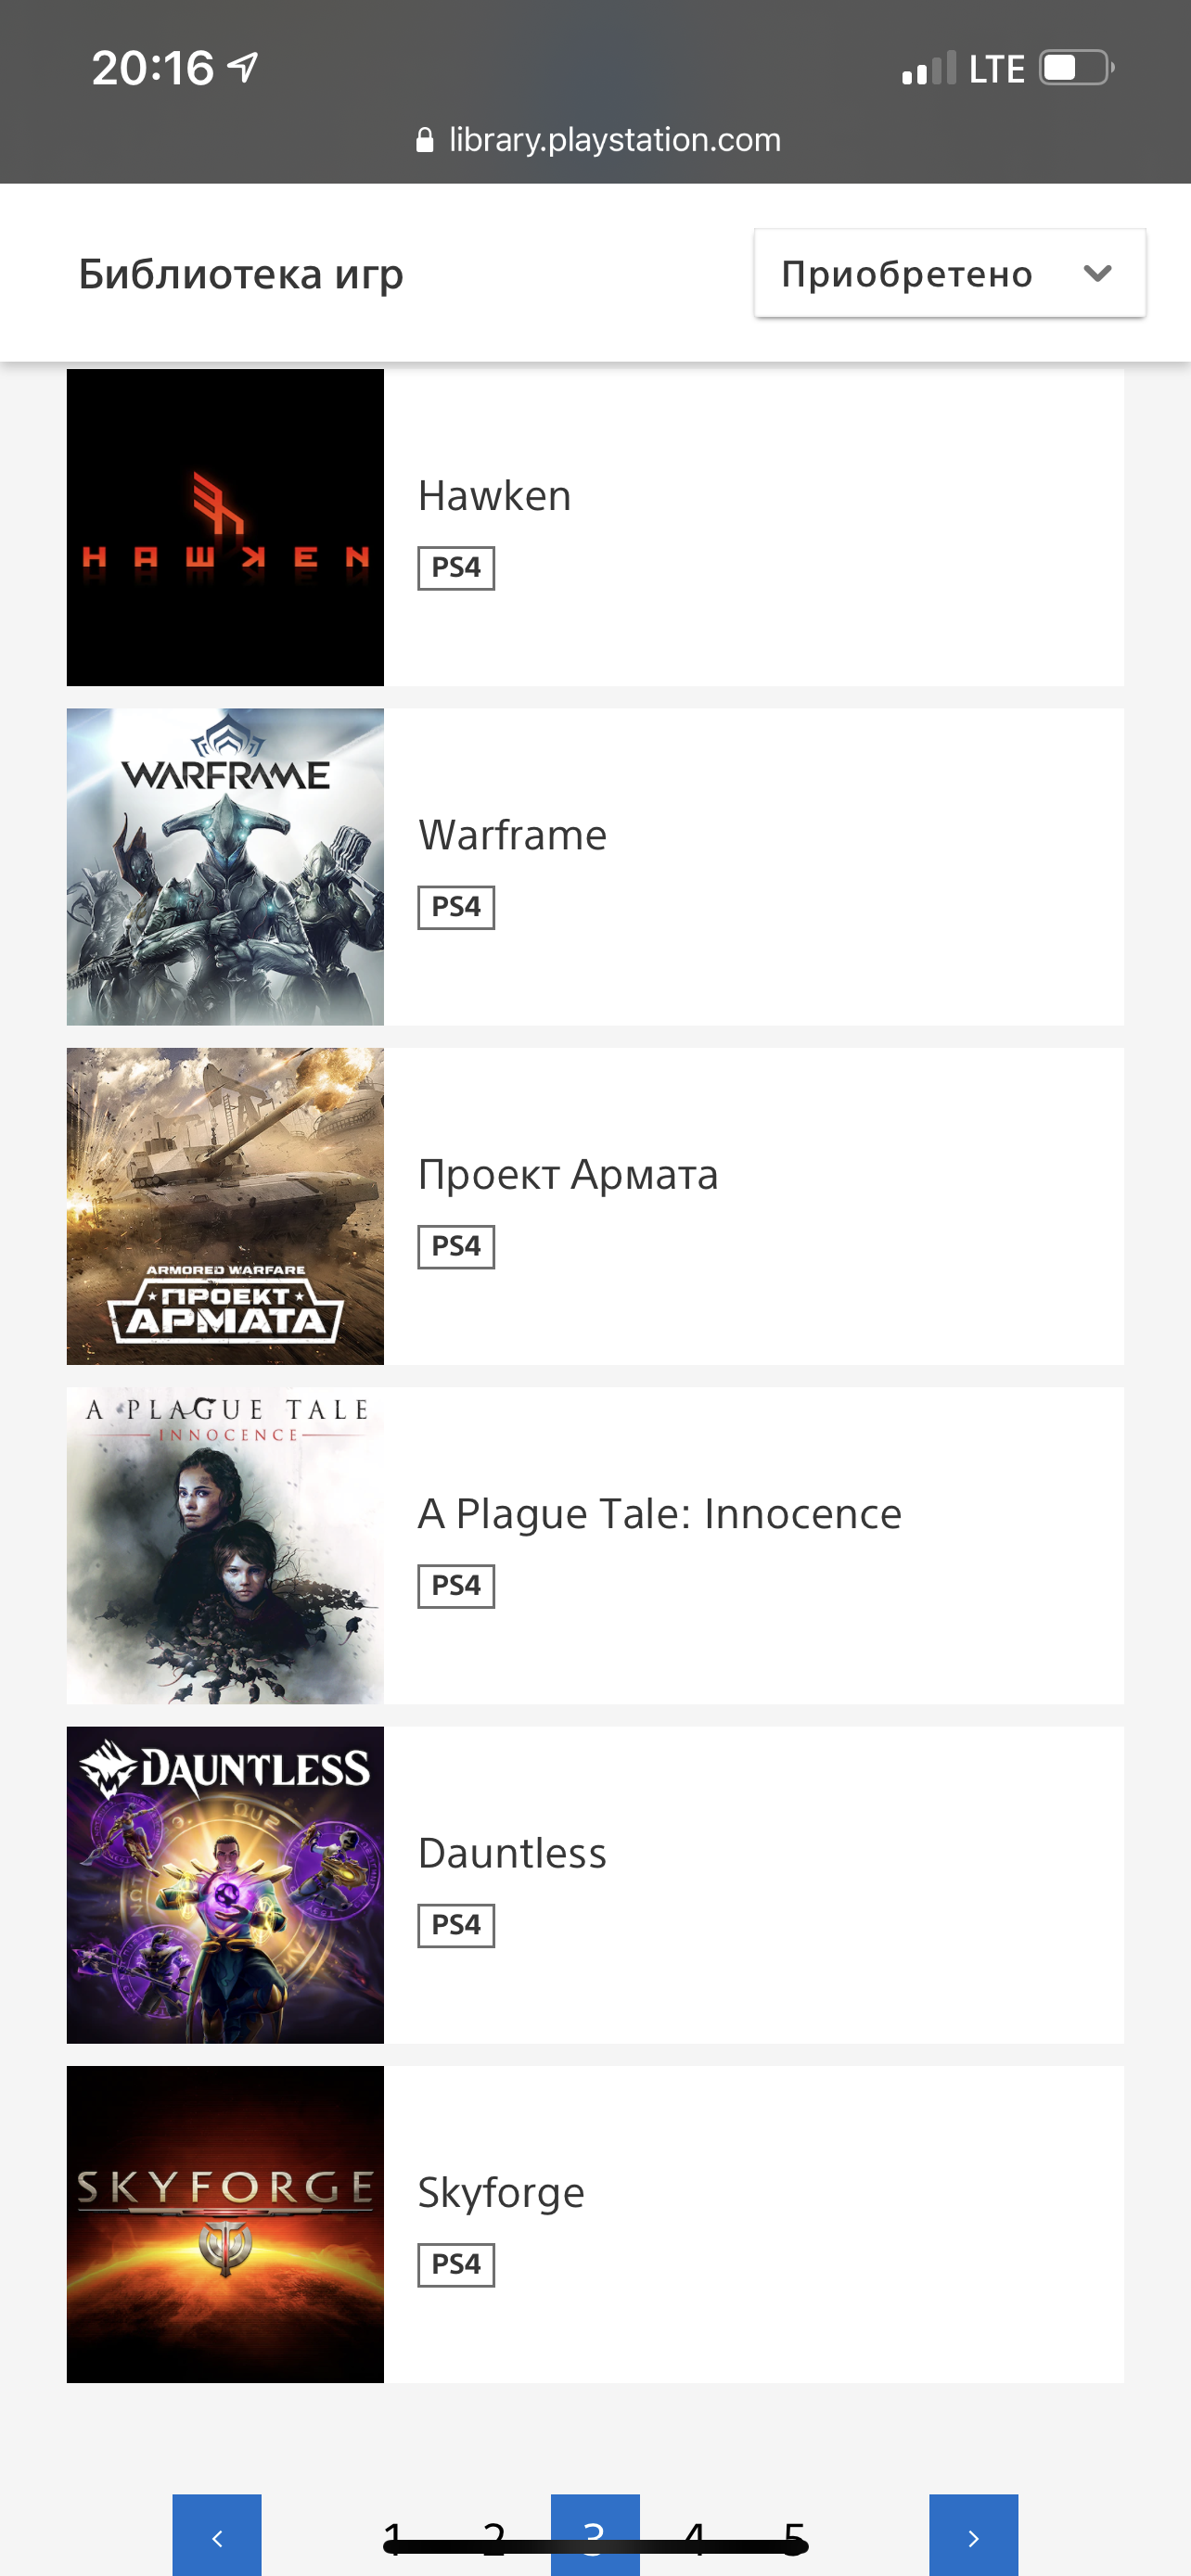Viewport: 1191px width, 2576px height.
Task: Open the Warframe cover art
Action: 225,866
